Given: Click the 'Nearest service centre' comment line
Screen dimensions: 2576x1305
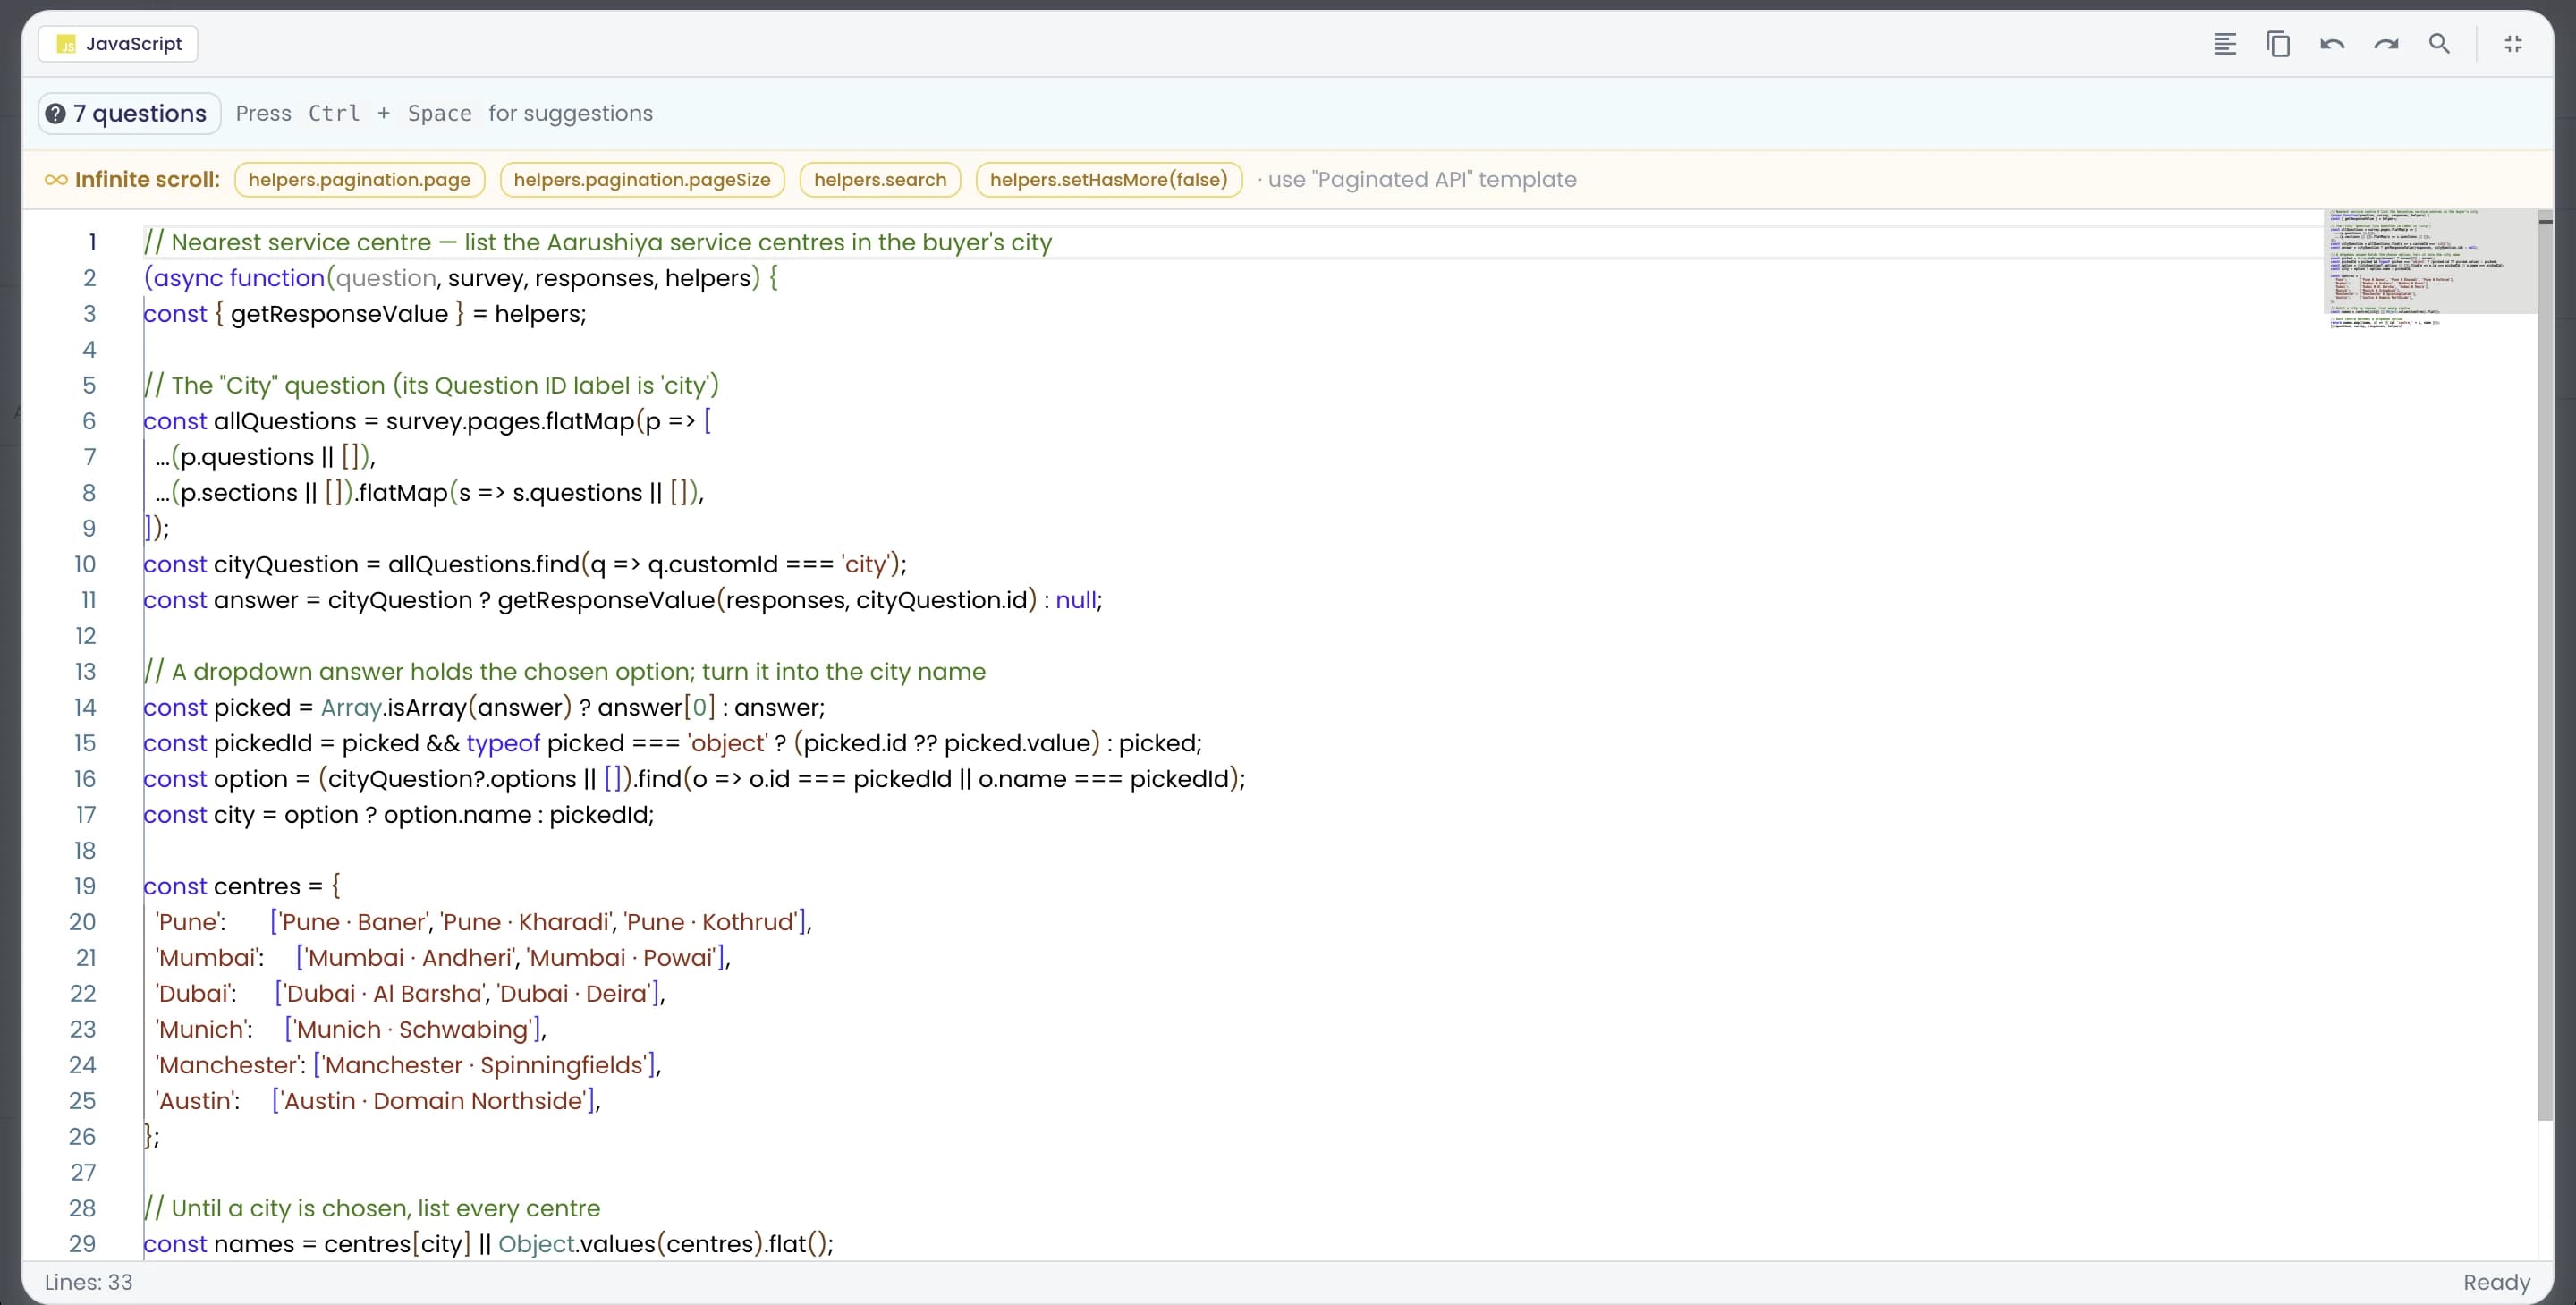Looking at the screenshot, I should [x=598, y=242].
